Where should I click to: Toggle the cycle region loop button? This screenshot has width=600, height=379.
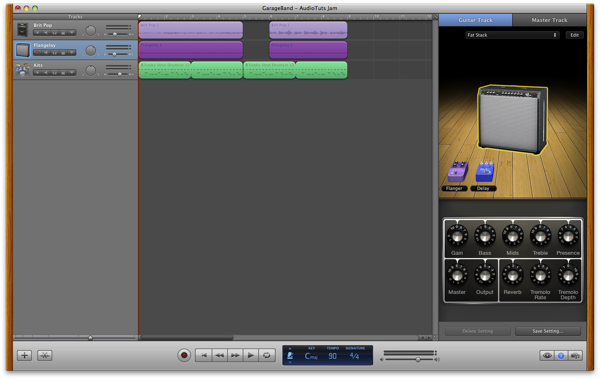(267, 355)
